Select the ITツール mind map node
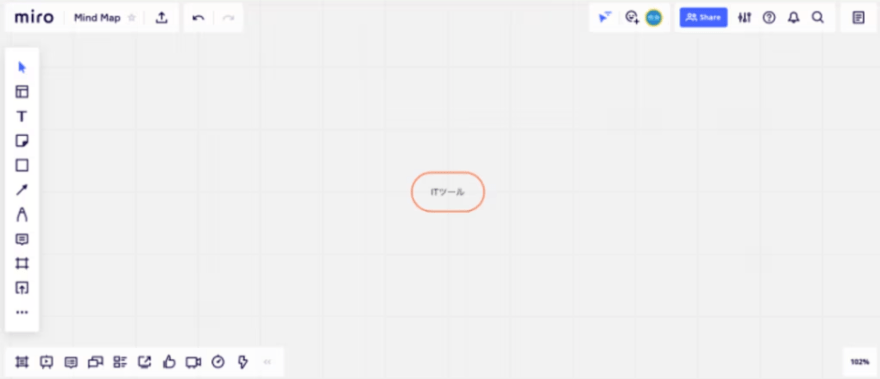The image size is (880, 379). 448,192
